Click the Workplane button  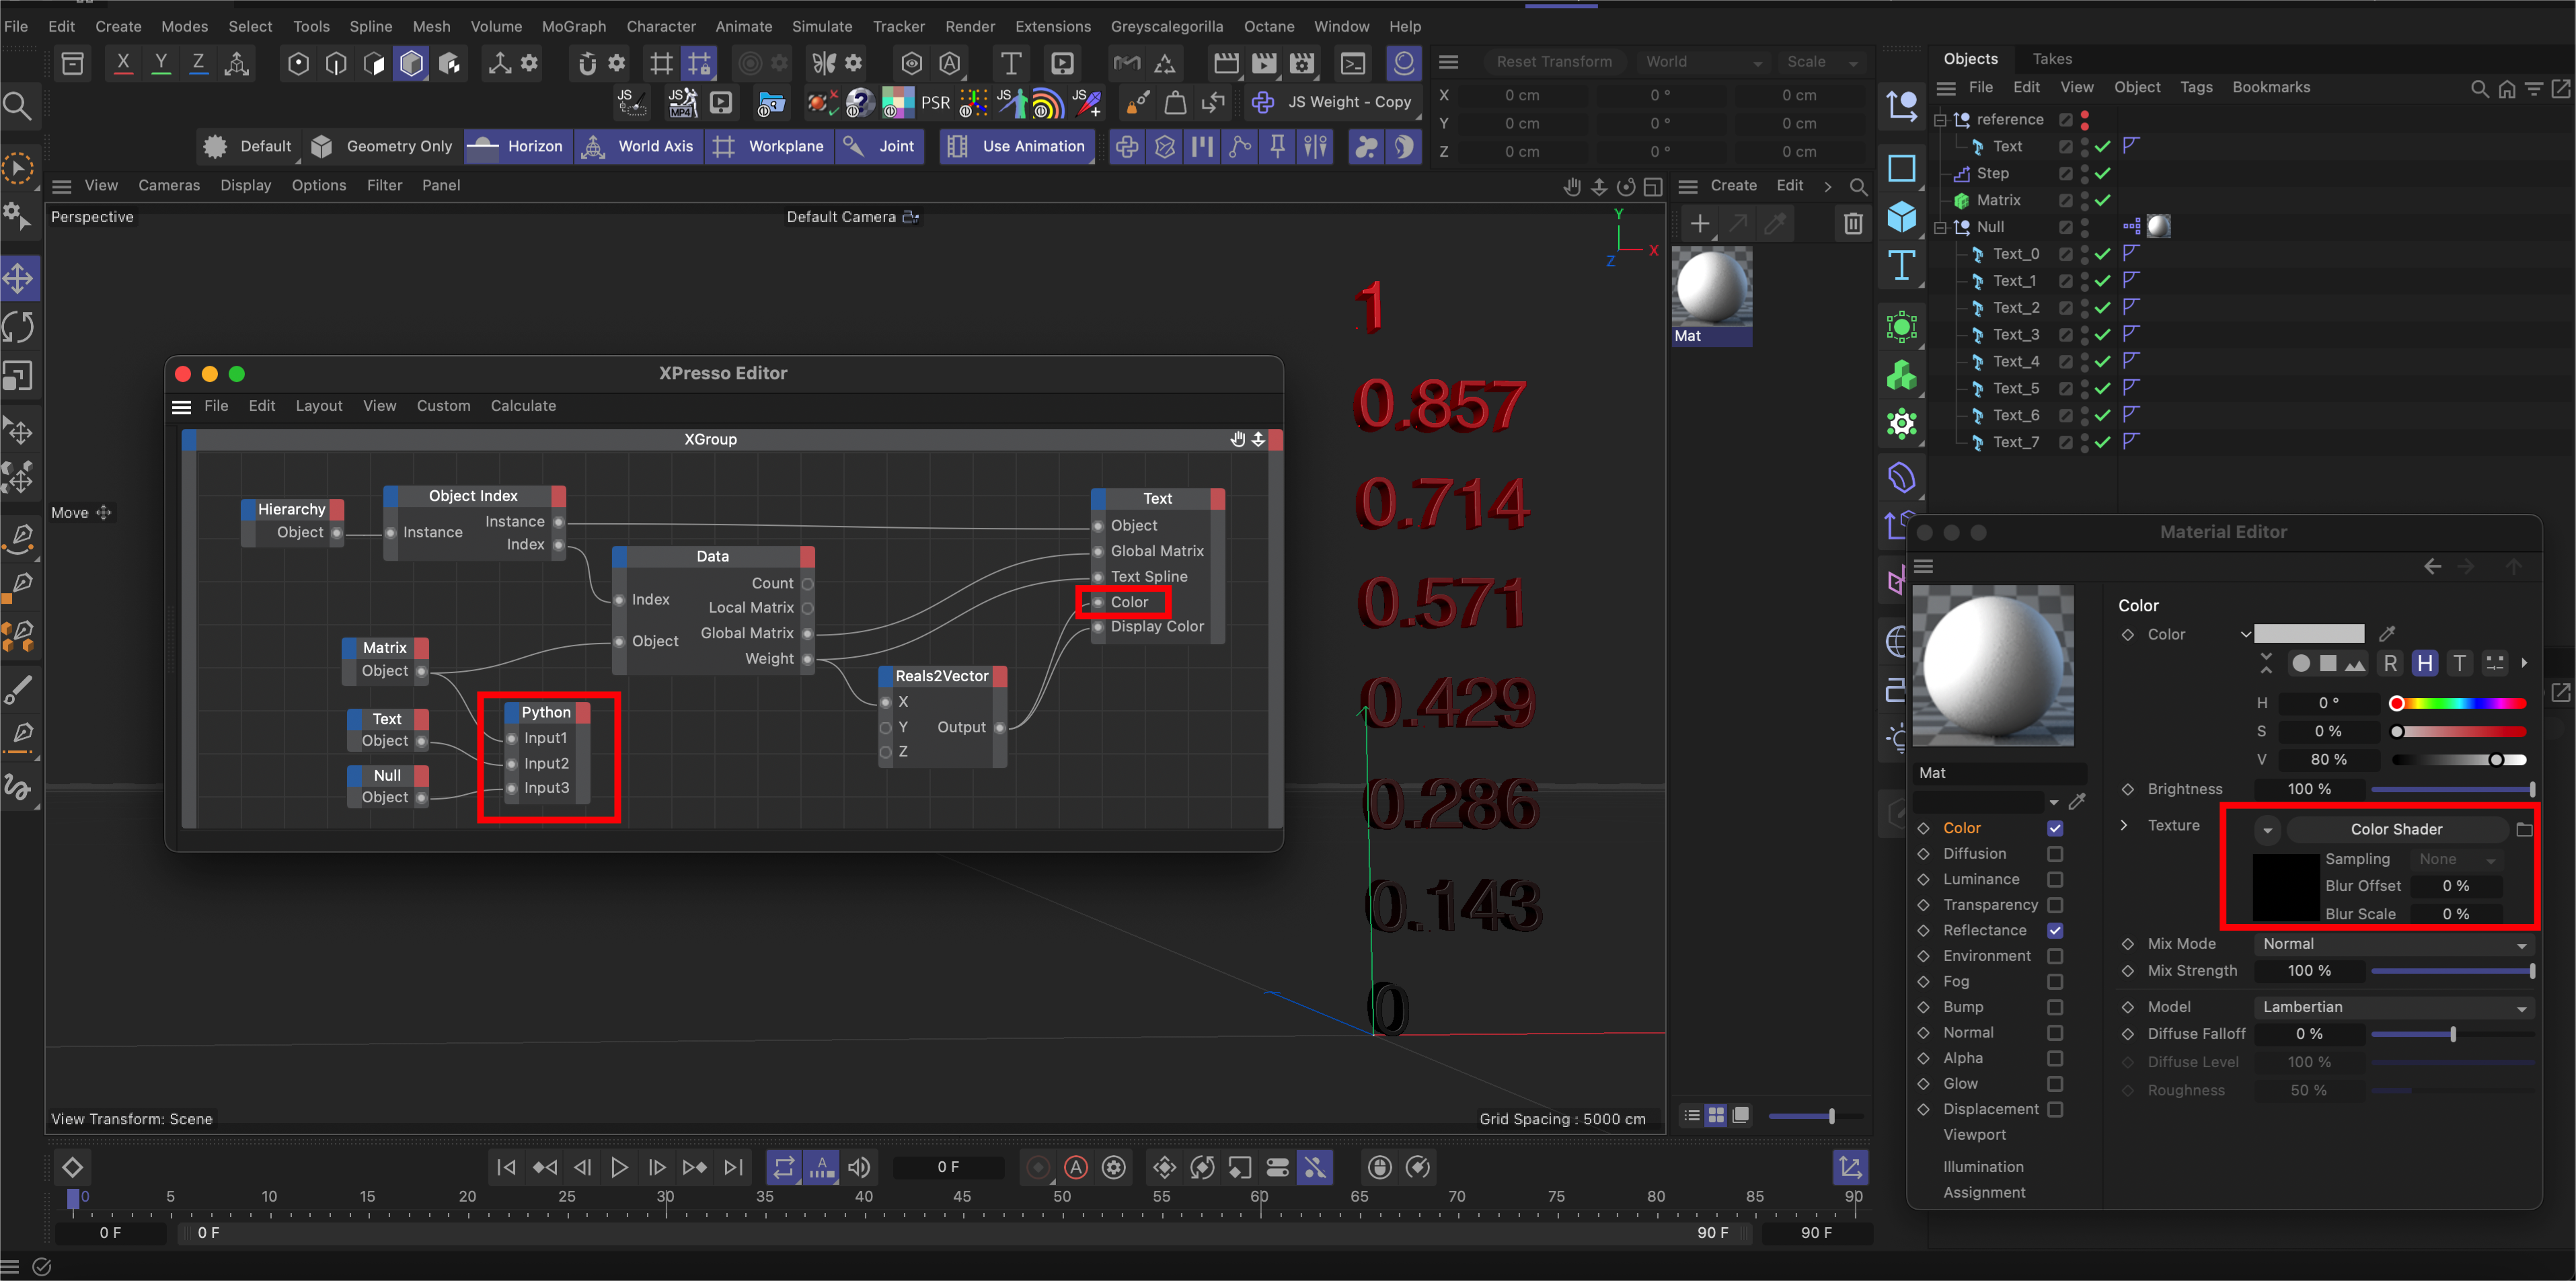(769, 146)
